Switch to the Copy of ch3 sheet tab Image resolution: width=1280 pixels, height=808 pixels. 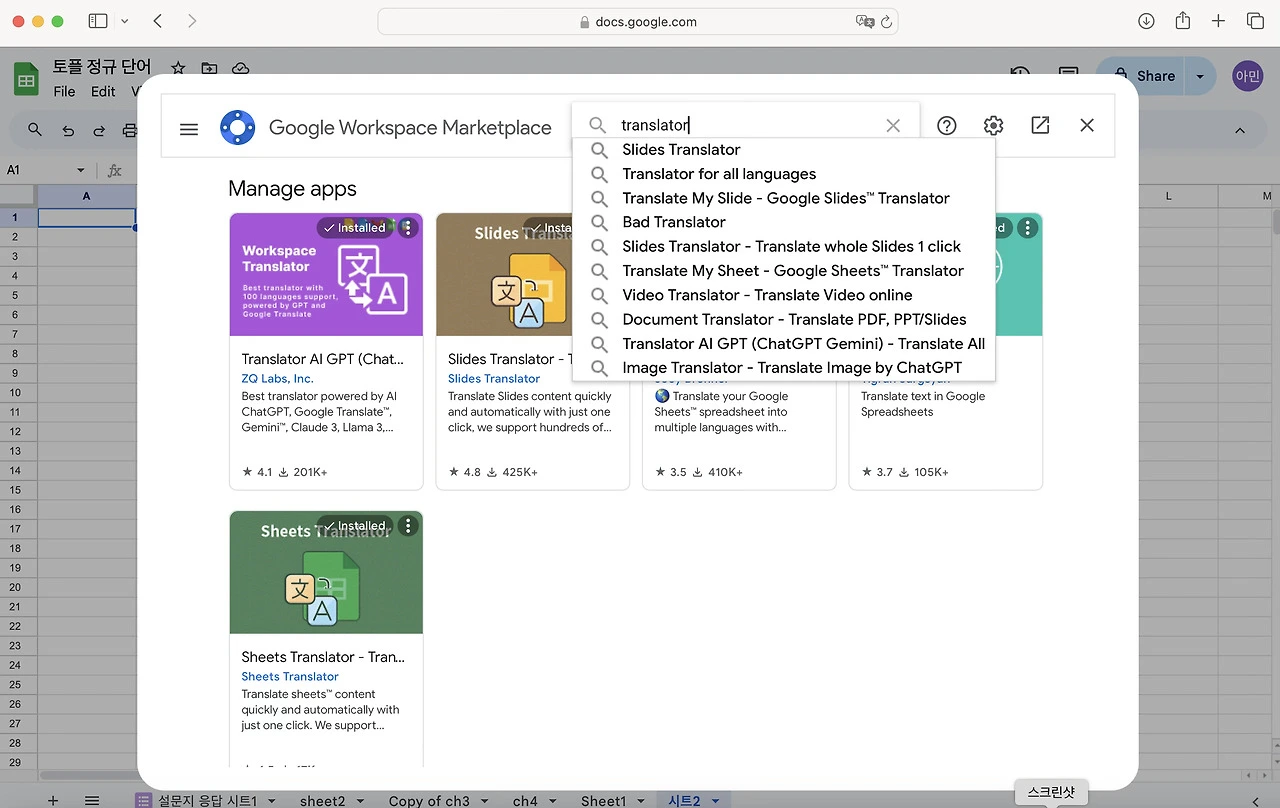429,801
